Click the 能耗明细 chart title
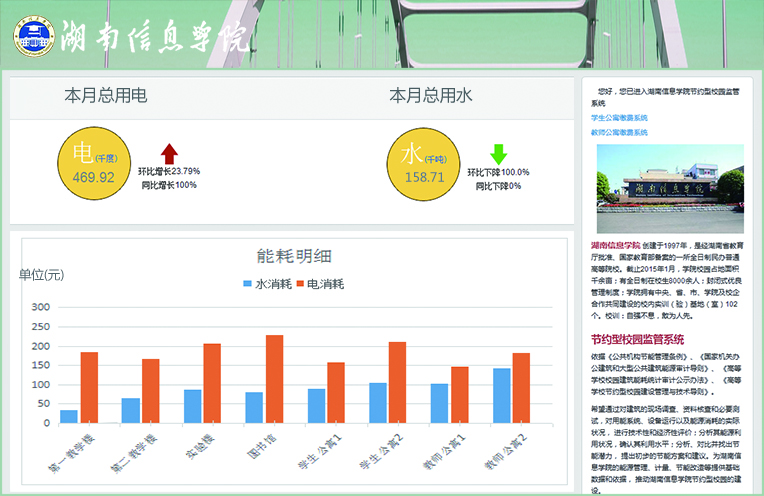The height and width of the screenshot is (496, 764). pos(294,257)
